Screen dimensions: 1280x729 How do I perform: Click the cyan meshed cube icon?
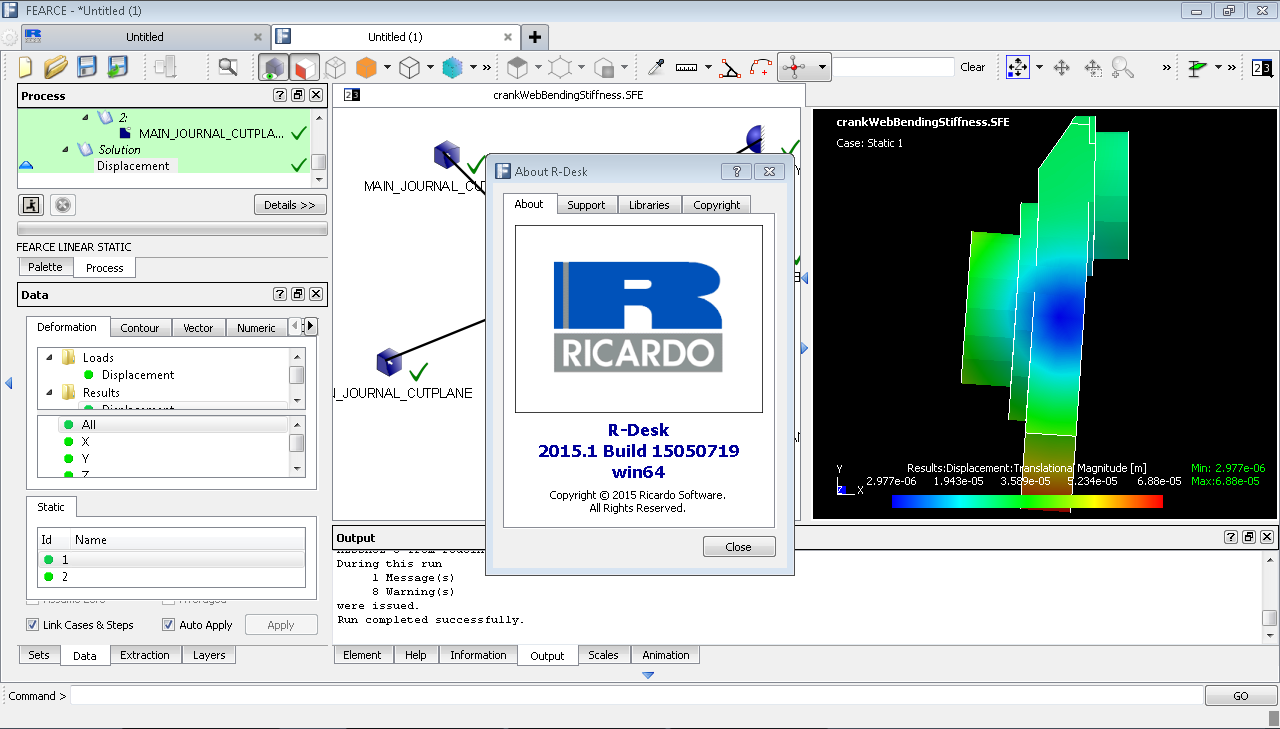click(453, 67)
